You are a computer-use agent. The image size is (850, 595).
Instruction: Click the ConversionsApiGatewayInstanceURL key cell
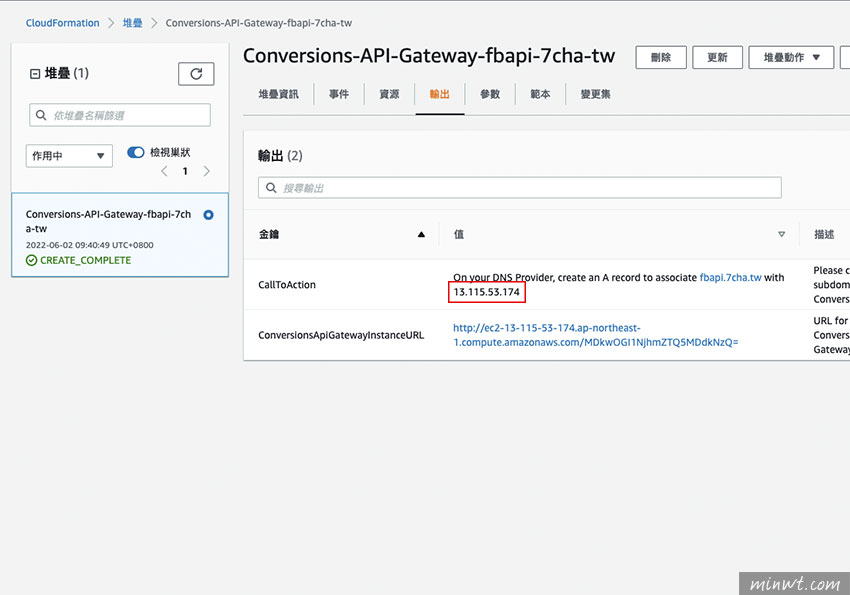click(x=341, y=335)
